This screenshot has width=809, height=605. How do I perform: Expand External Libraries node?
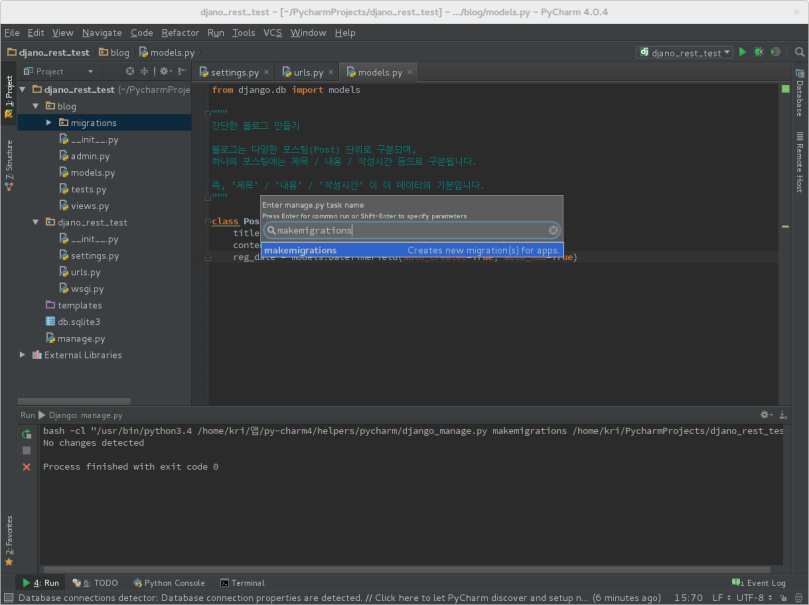(x=22, y=355)
